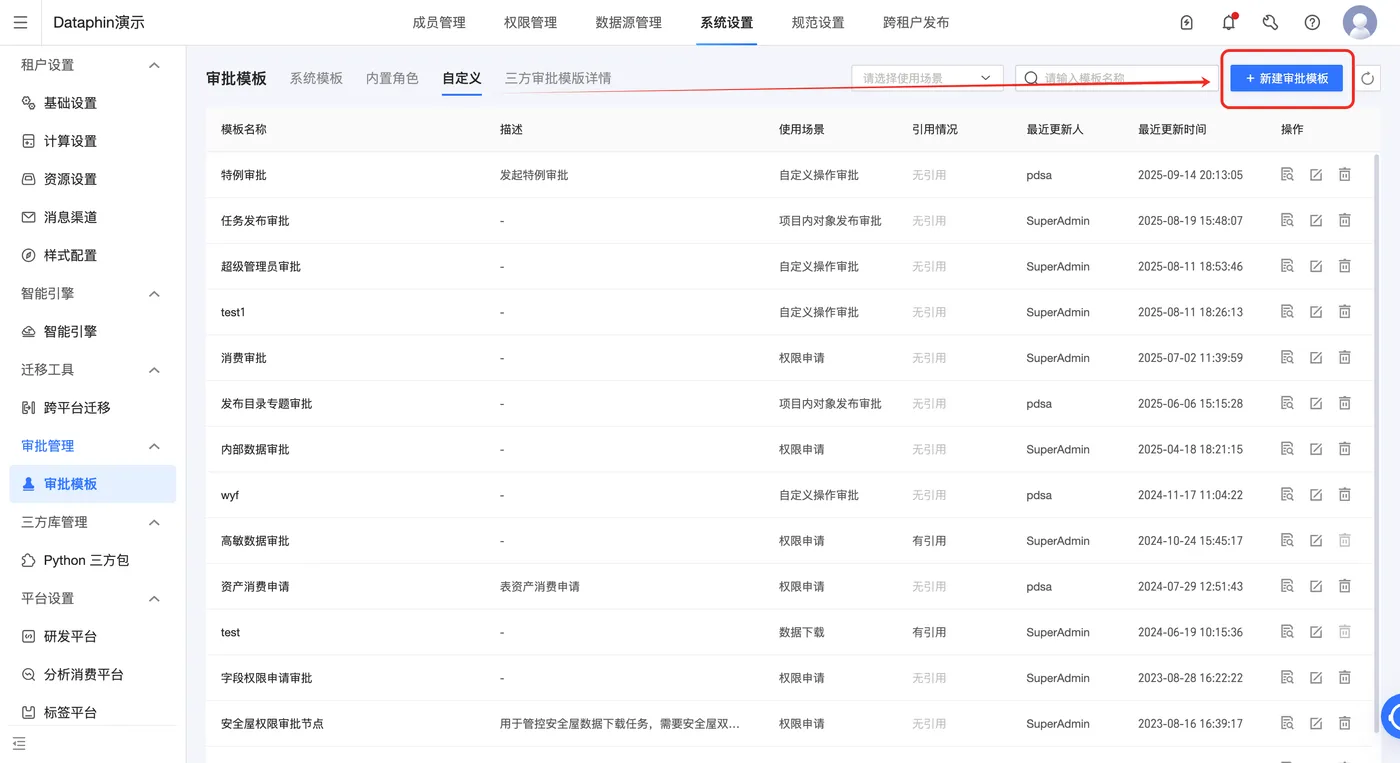
Task: Open 消息渠道 in the sidebar
Action: click(70, 217)
